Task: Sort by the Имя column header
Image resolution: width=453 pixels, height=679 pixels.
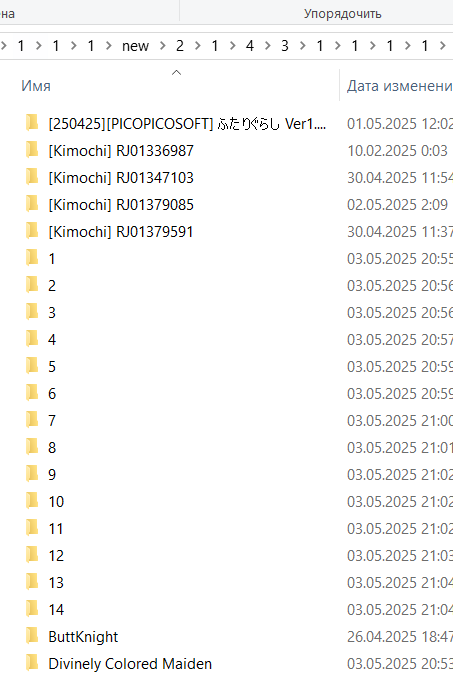Action: click(36, 86)
